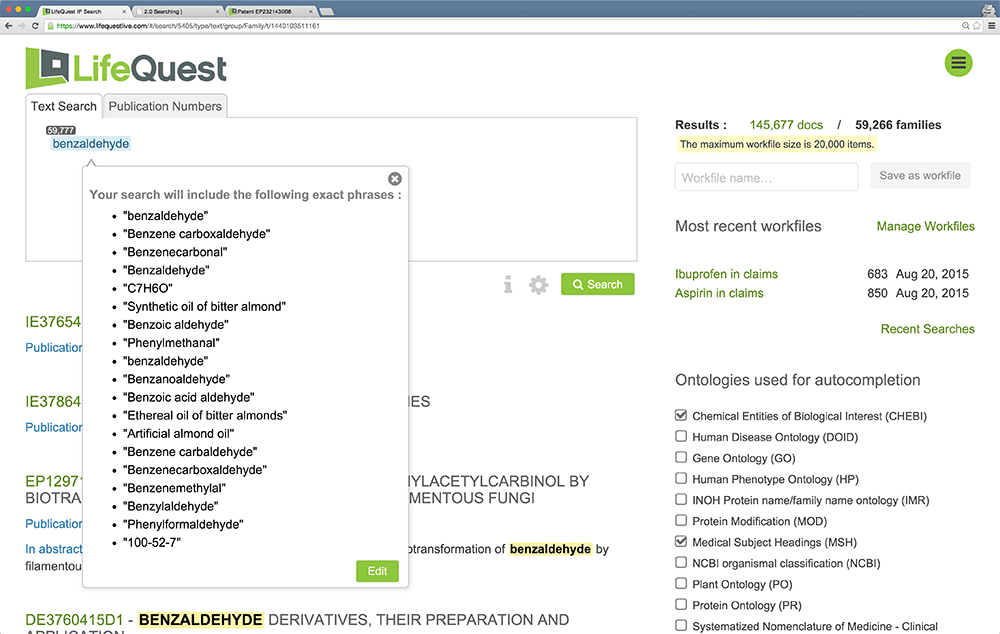Open a new browser tab
The width and height of the screenshot is (1000, 634).
tap(326, 11)
